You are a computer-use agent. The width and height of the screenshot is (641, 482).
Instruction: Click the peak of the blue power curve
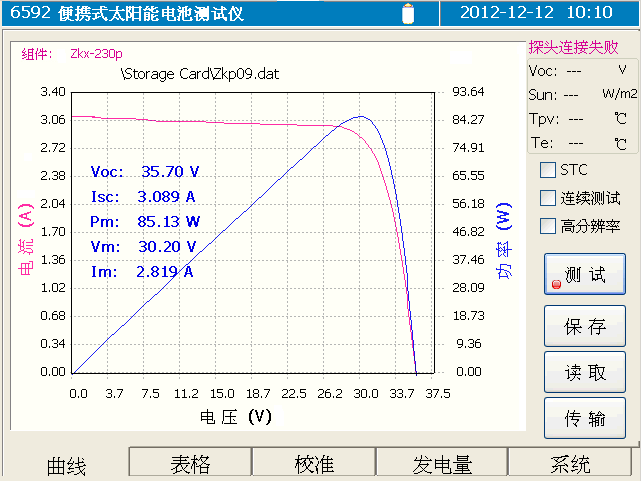[x=362, y=117]
